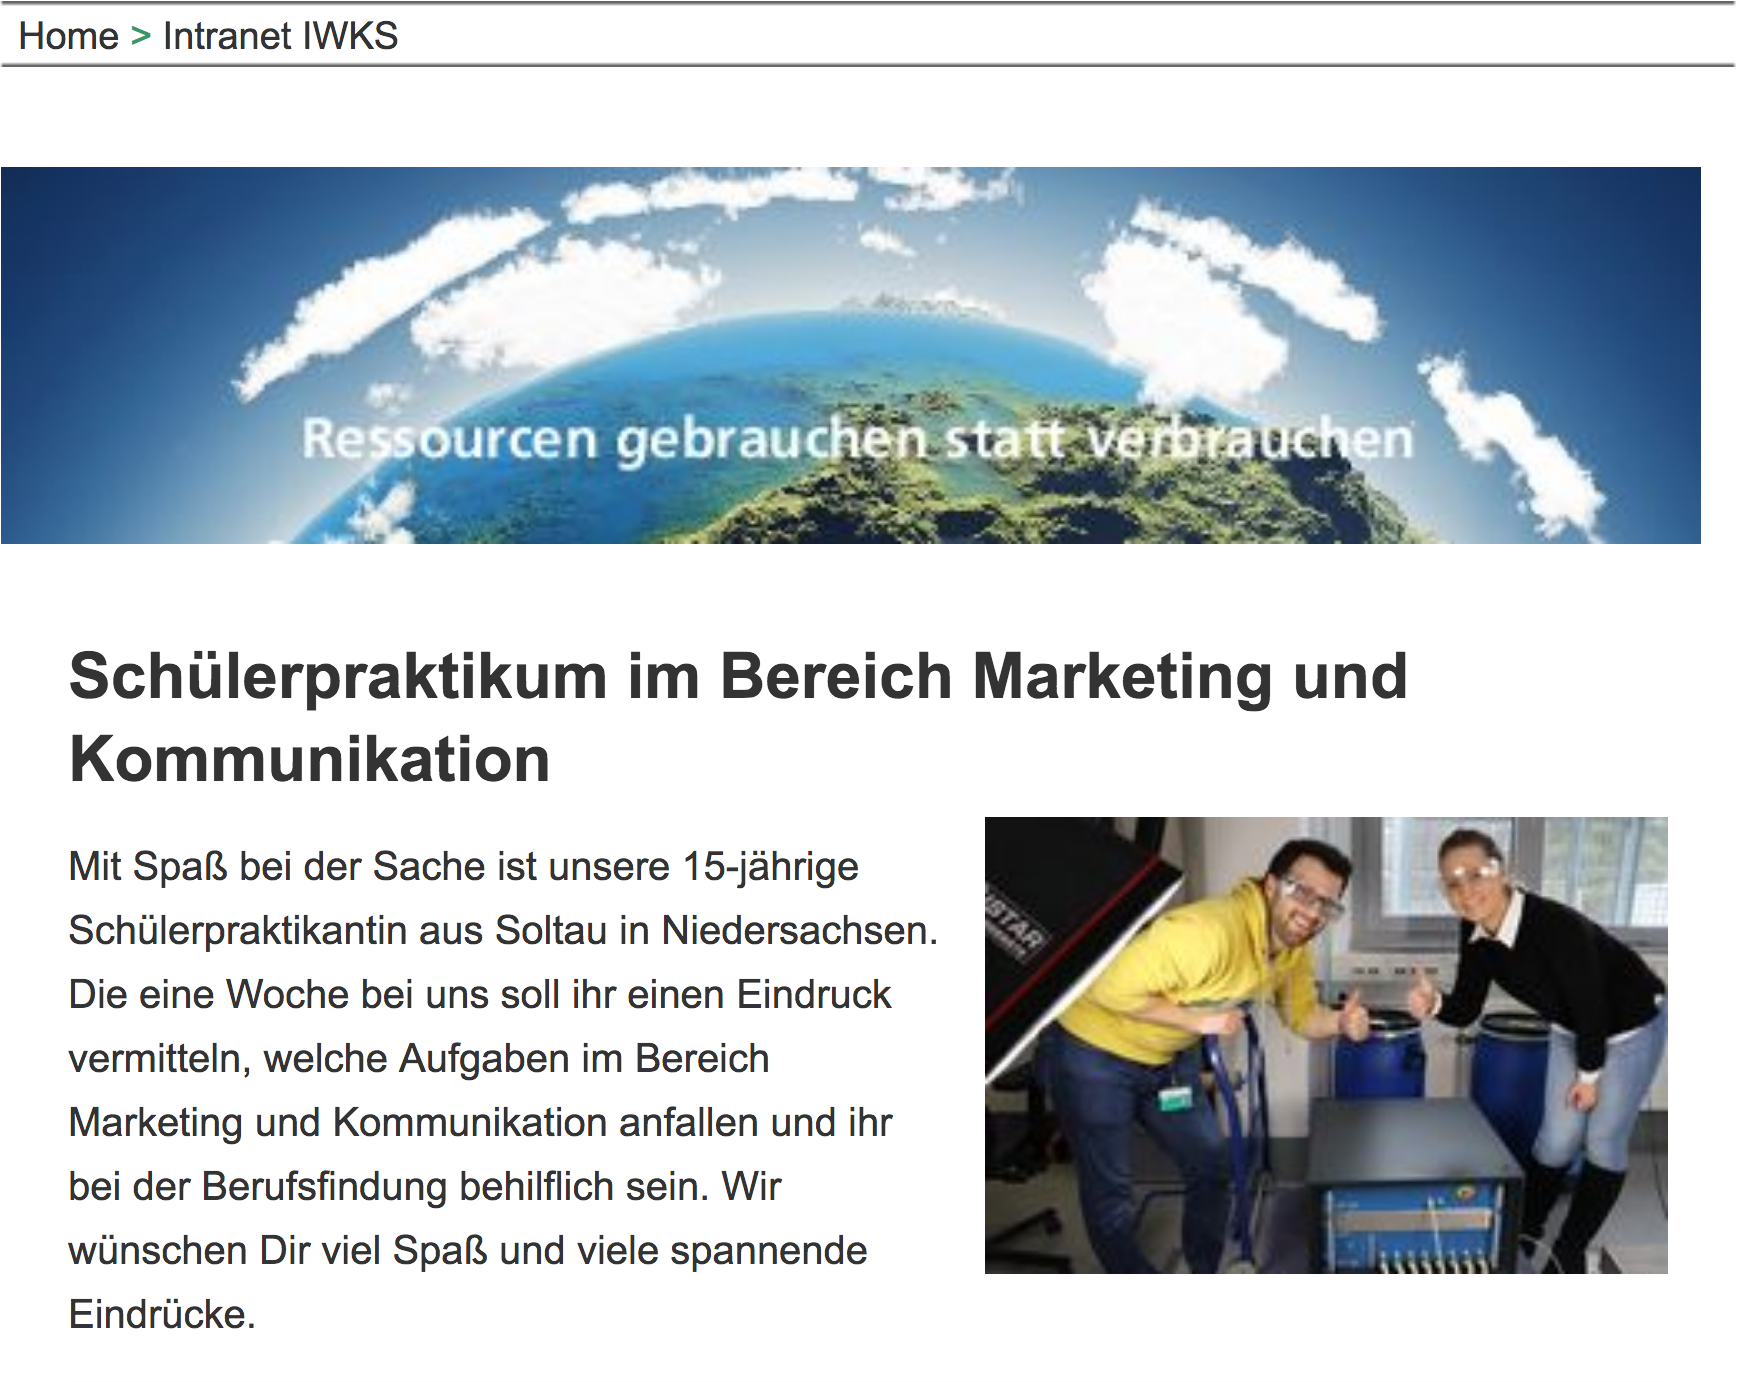Click the Earth banner image
1756x1382 pixels.
point(850,355)
